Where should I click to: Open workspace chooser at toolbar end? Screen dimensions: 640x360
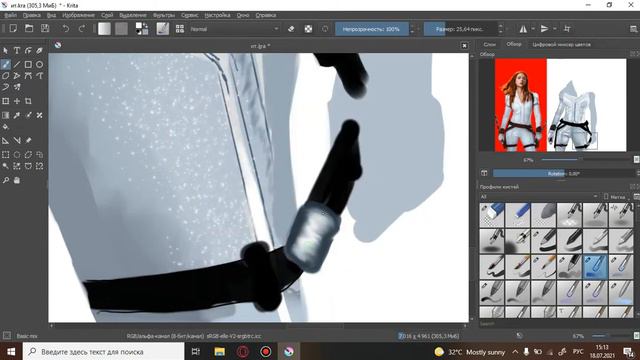(633, 29)
